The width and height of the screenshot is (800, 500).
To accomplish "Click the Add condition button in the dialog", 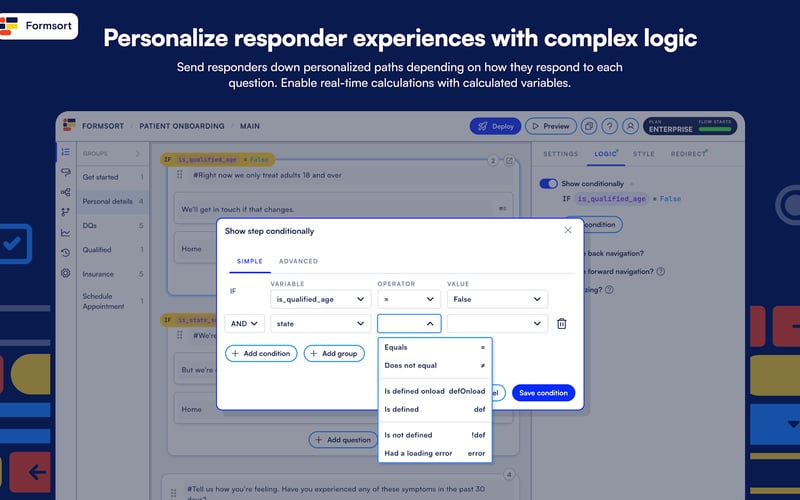I will click(261, 353).
